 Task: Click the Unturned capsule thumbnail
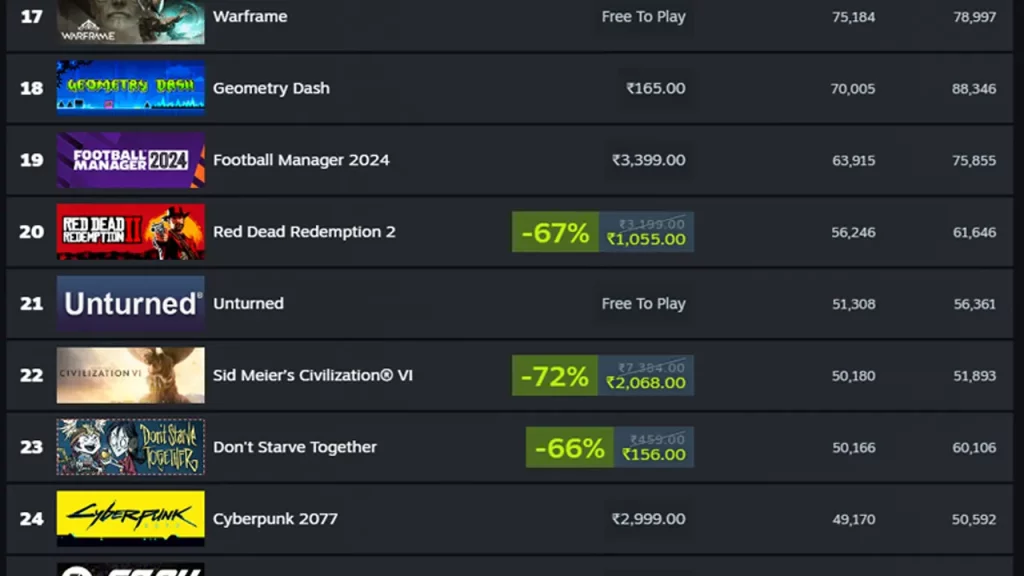coord(130,303)
